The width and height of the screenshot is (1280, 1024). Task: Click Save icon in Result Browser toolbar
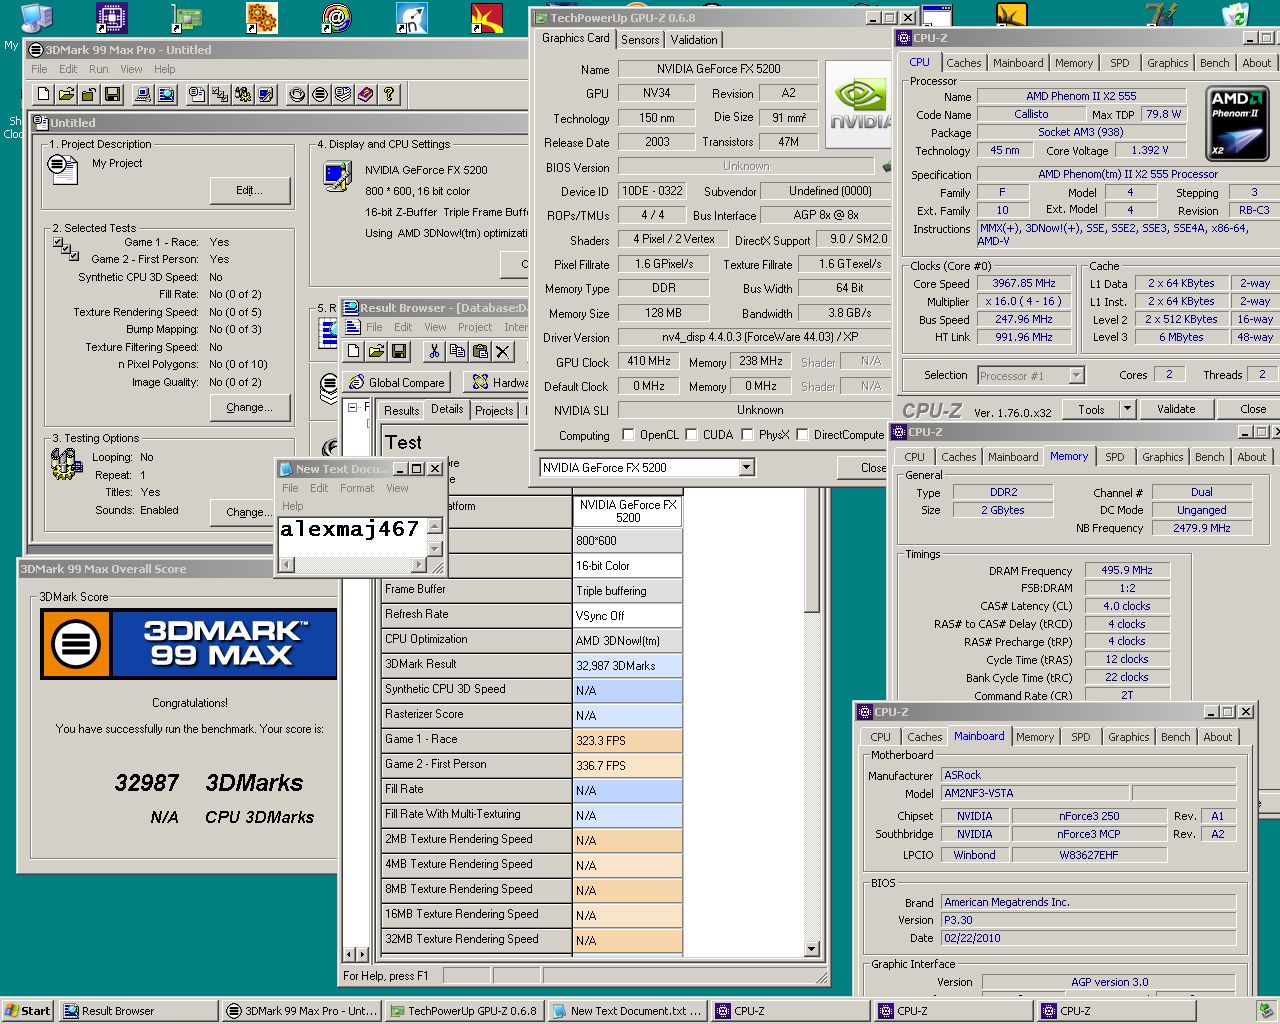click(399, 351)
